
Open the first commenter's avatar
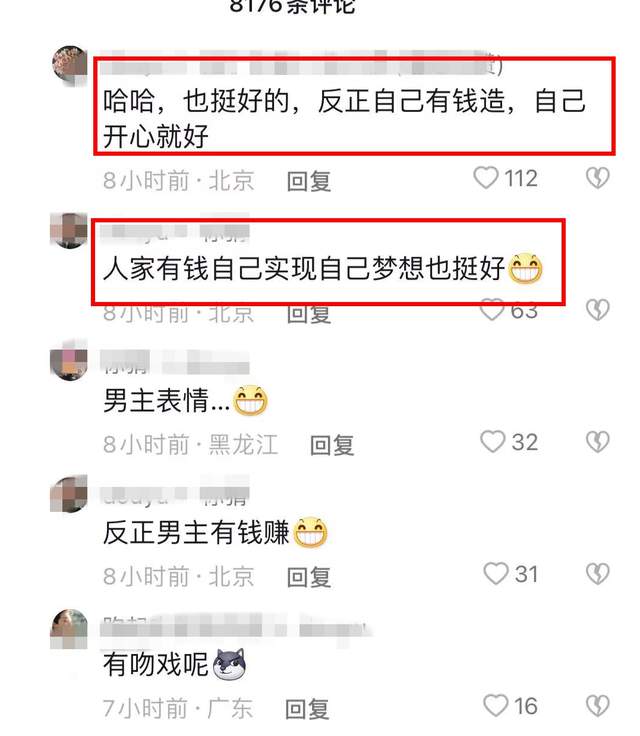point(70,66)
